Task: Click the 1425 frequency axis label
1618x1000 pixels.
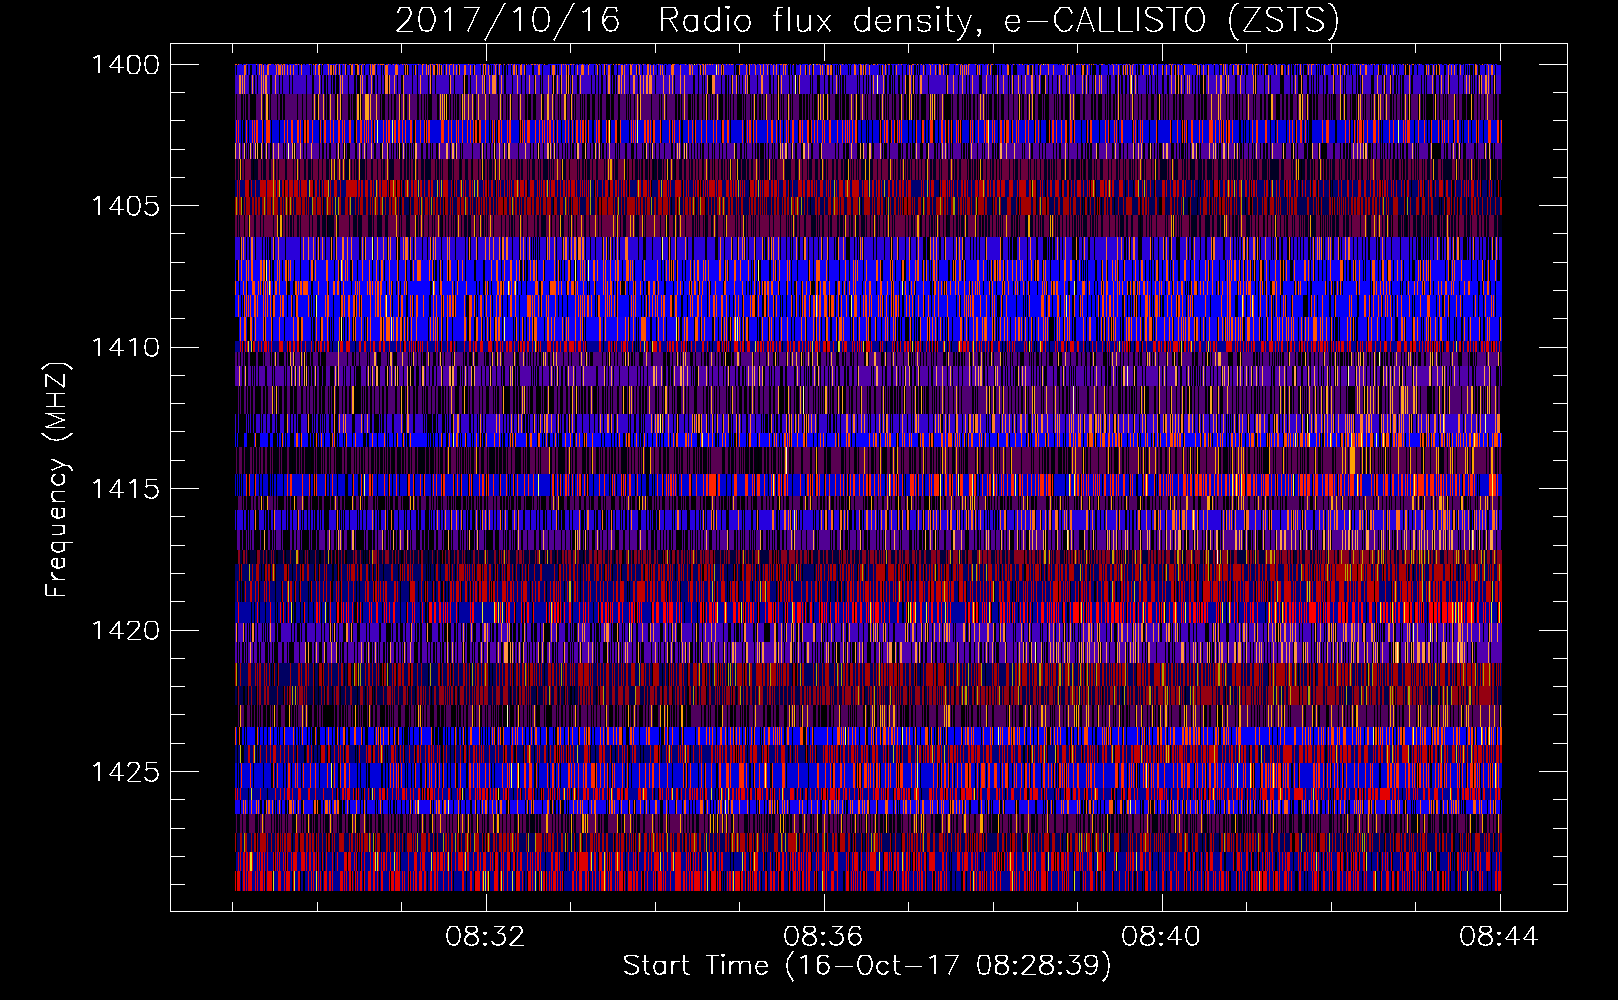Action: tap(125, 772)
